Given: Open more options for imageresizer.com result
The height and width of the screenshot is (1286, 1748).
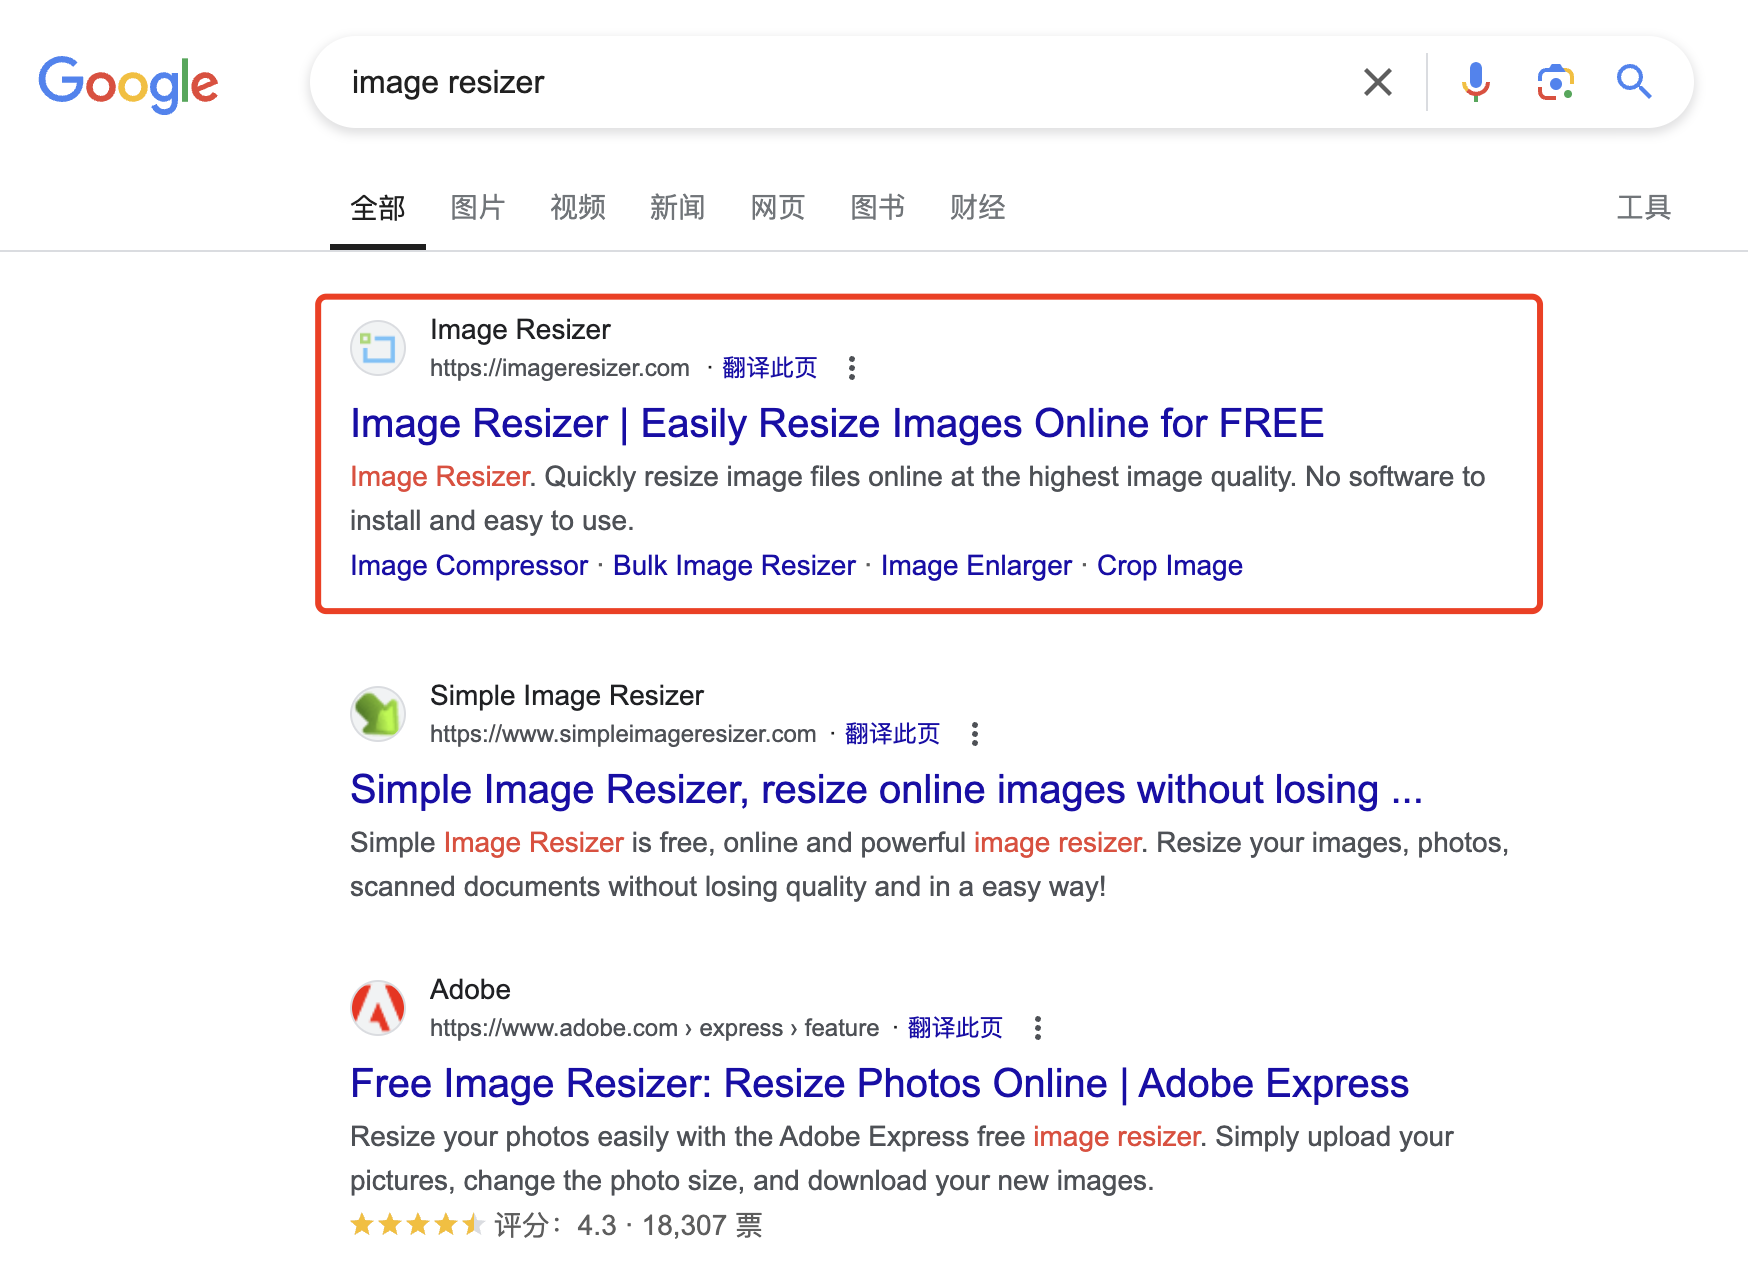Looking at the screenshot, I should coord(852,368).
